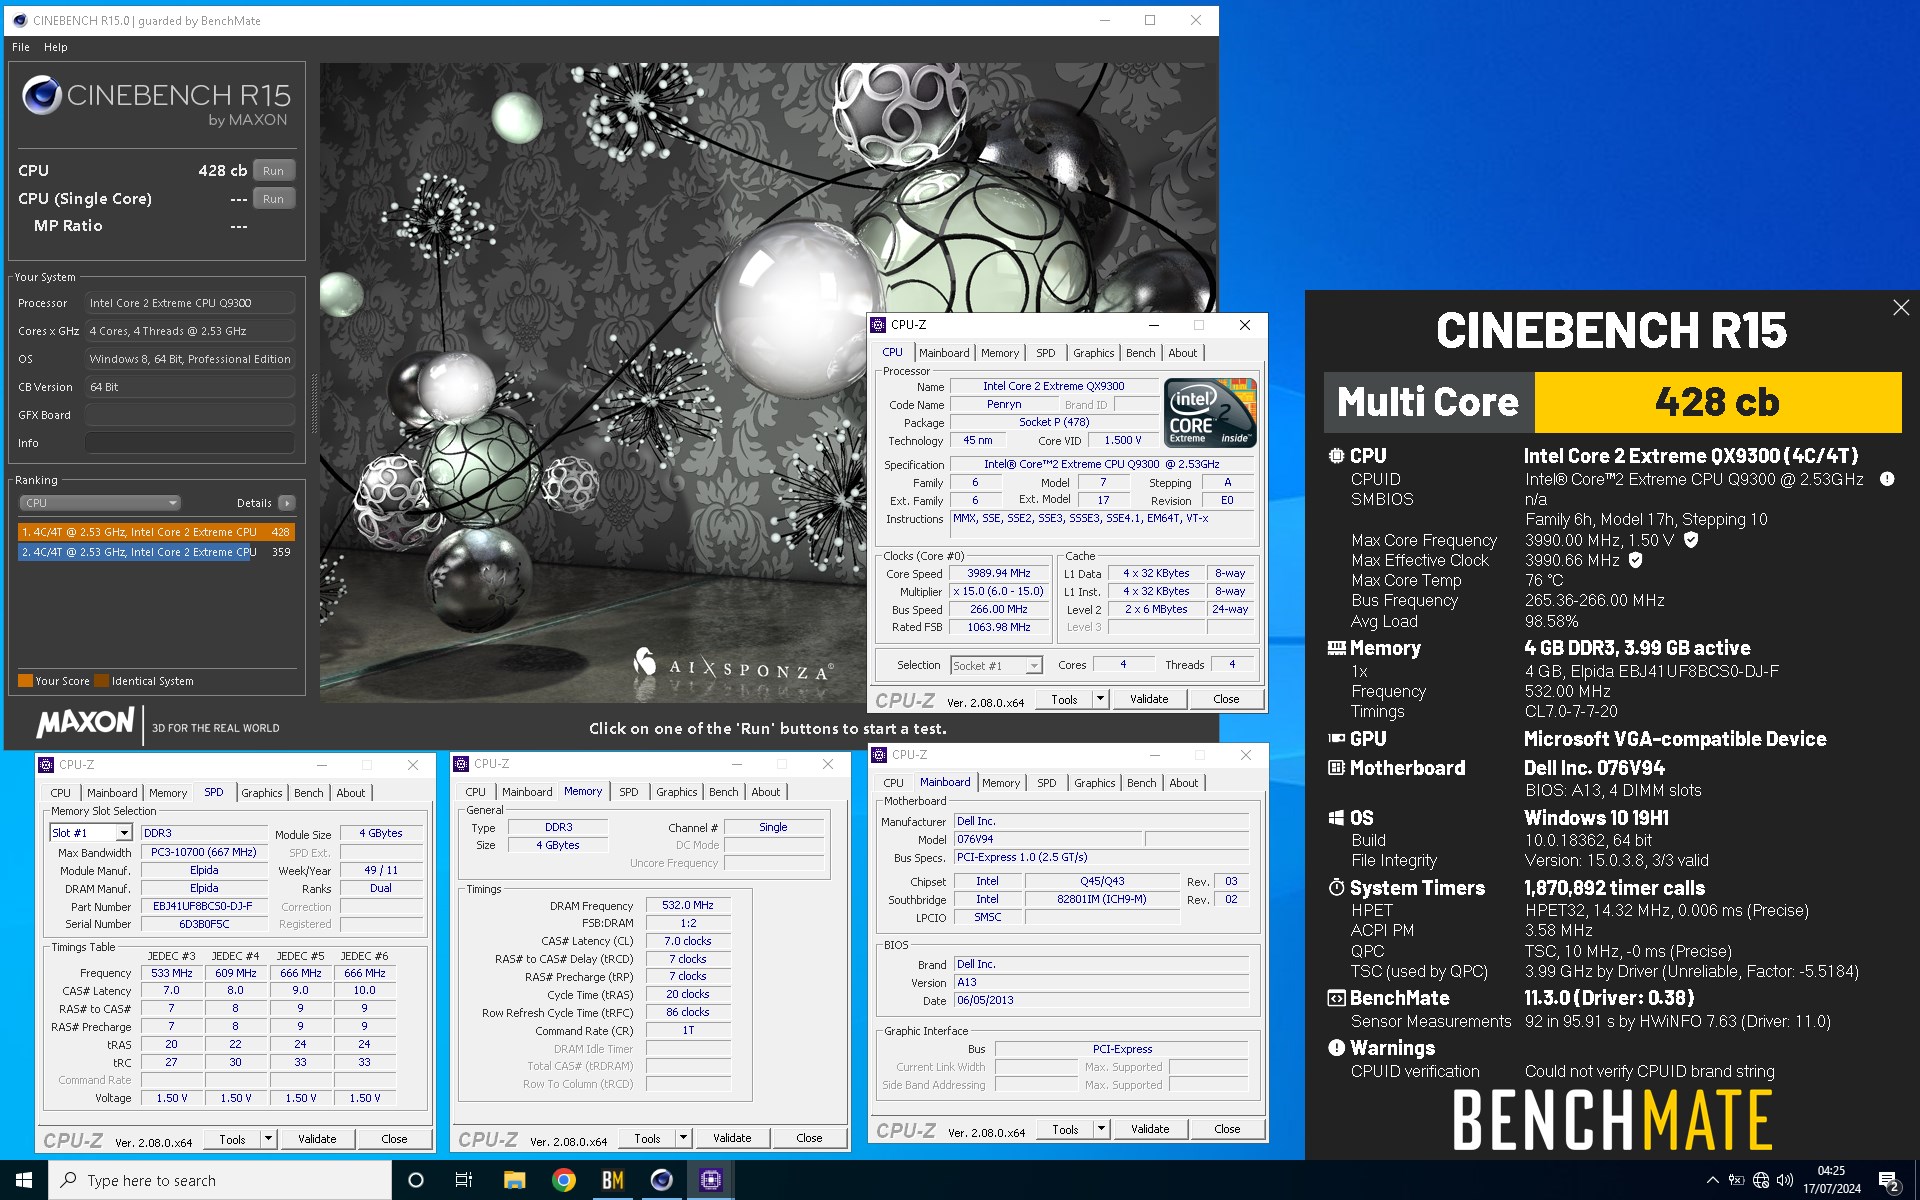This screenshot has height=1200, width=1920.
Task: Click Validate in top CPU-Z window
Action: [1149, 699]
